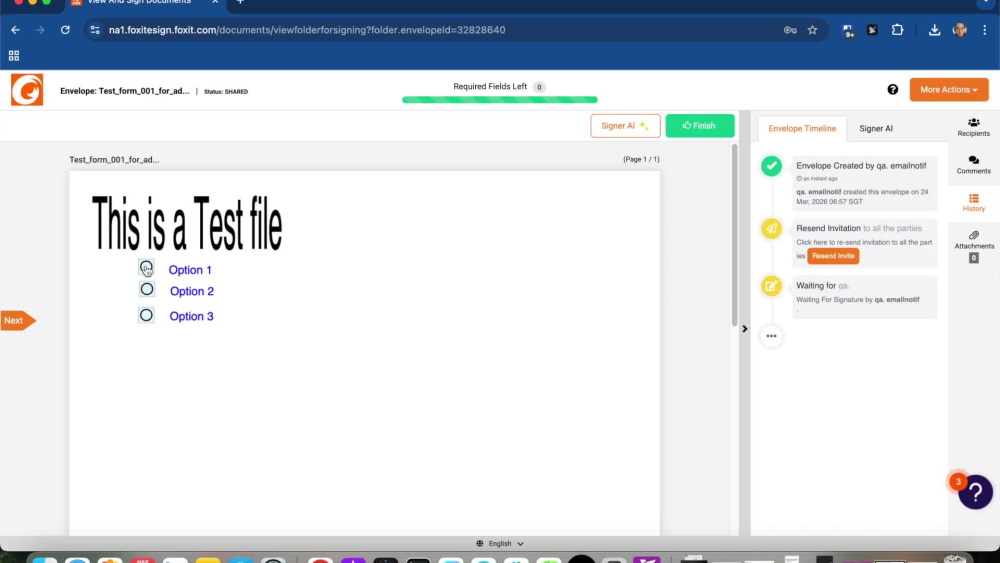The width and height of the screenshot is (1000, 563).
Task: Click 'Waiting For Signature by qa. emailnotif' text
Action: point(858,300)
